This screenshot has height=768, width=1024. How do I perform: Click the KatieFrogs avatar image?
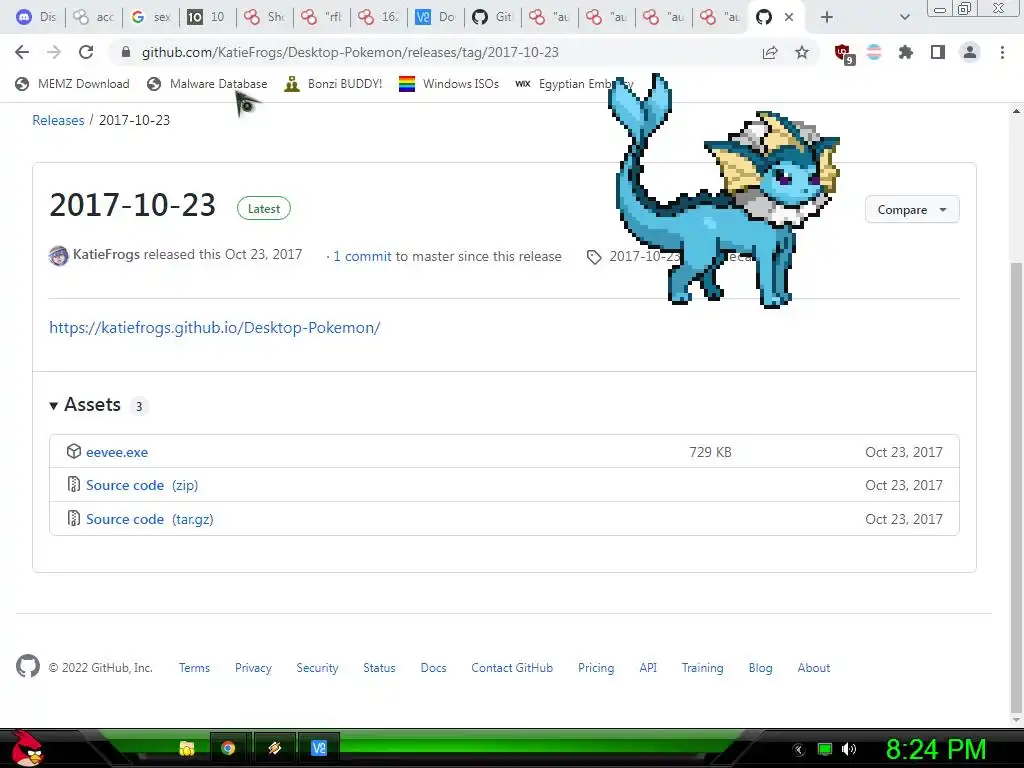(59, 255)
